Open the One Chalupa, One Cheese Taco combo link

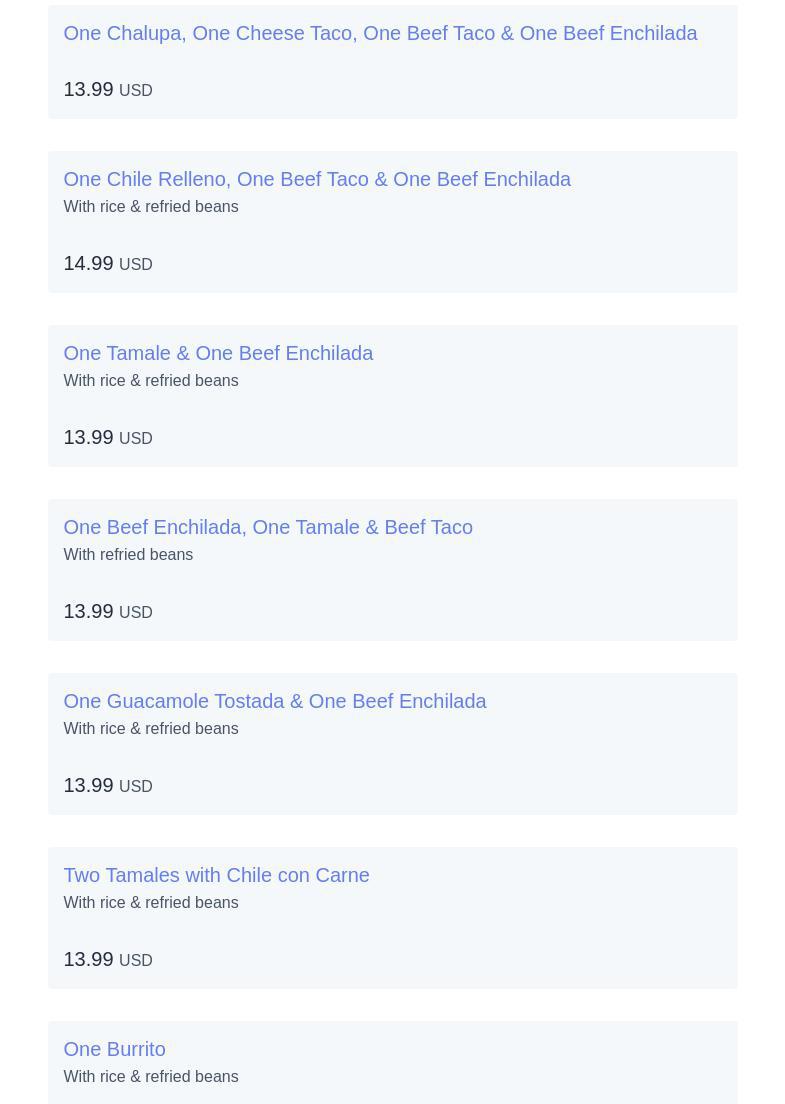pyautogui.click(x=380, y=33)
